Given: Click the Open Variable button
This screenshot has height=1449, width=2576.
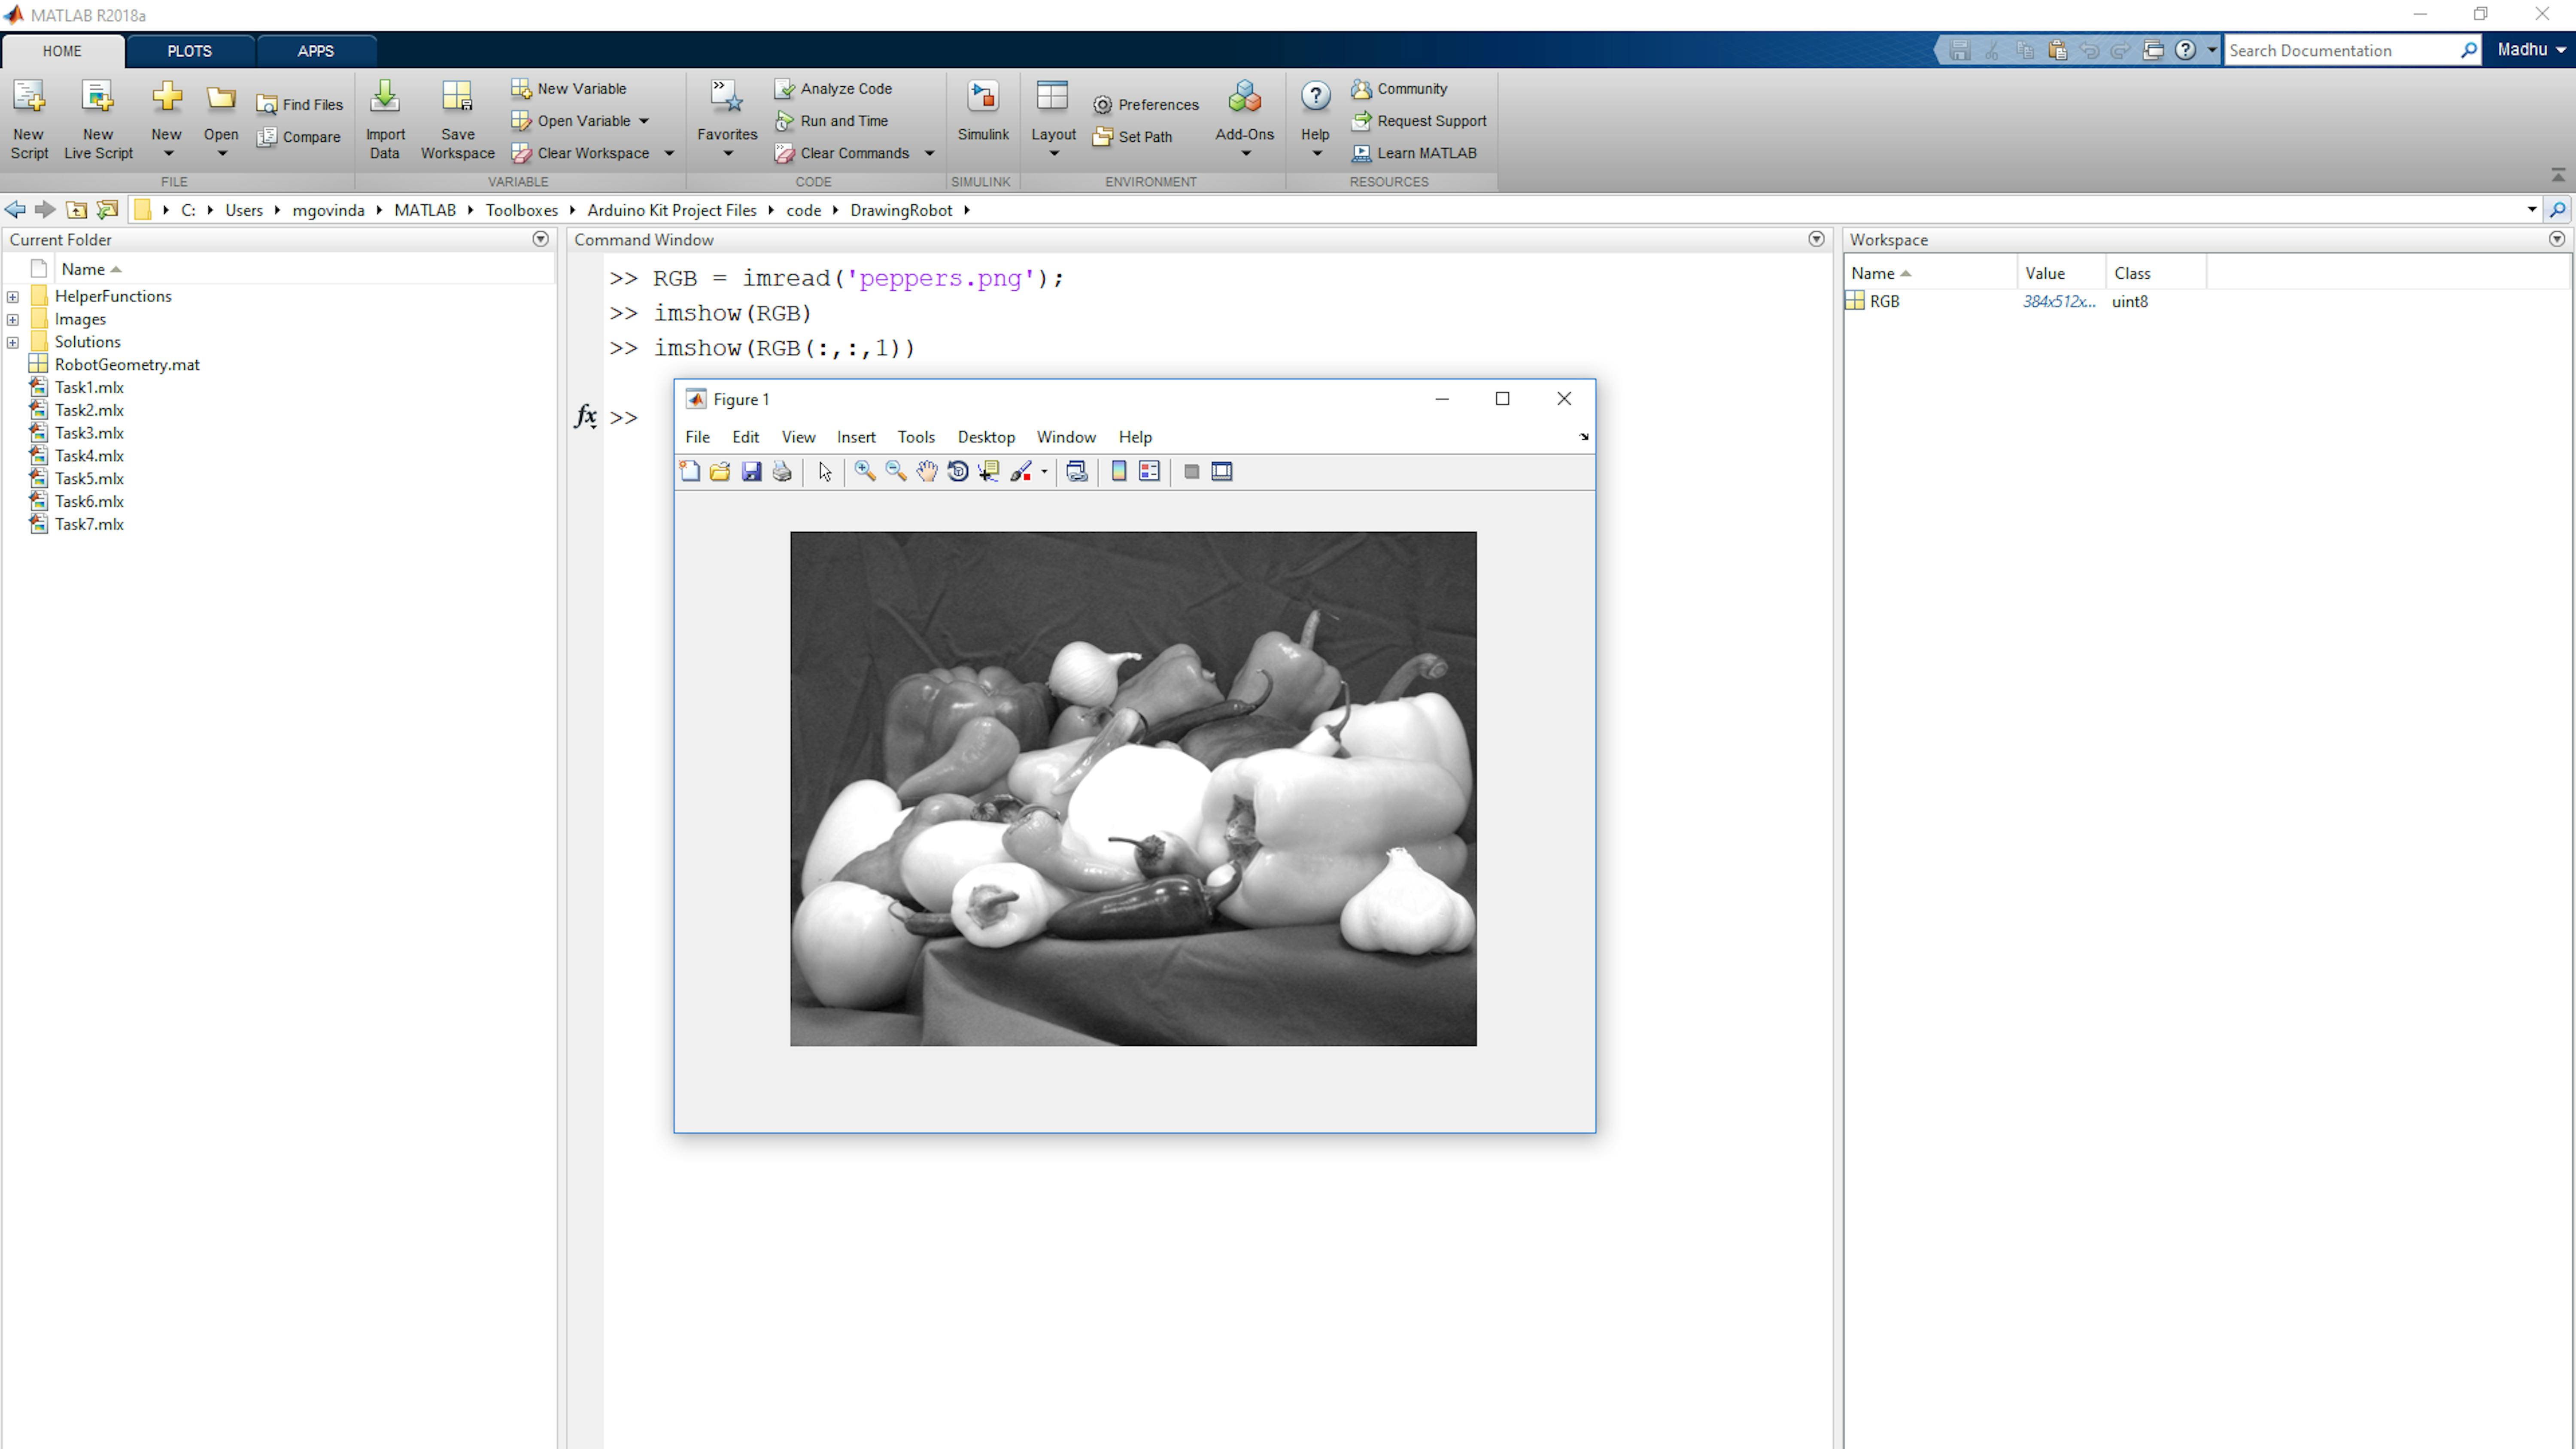Looking at the screenshot, I should pyautogui.click(x=572, y=121).
